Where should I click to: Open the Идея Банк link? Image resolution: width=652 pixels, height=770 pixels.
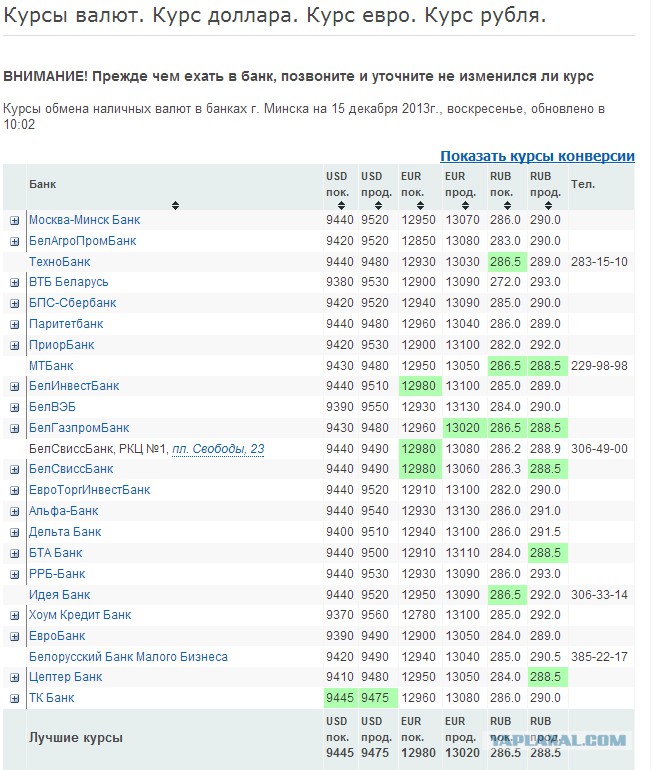59,595
